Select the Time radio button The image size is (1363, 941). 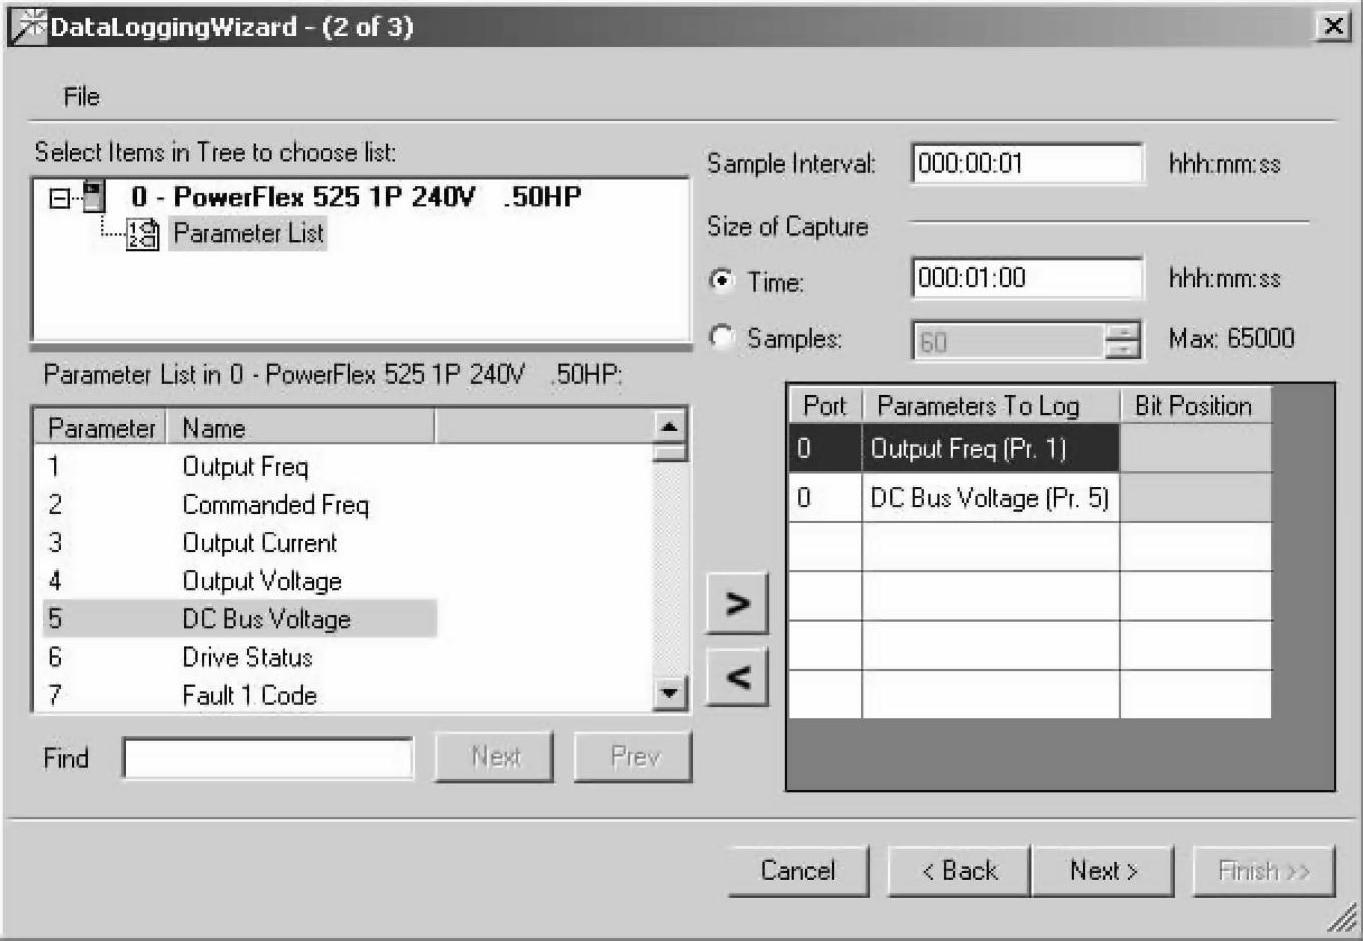coord(722,280)
